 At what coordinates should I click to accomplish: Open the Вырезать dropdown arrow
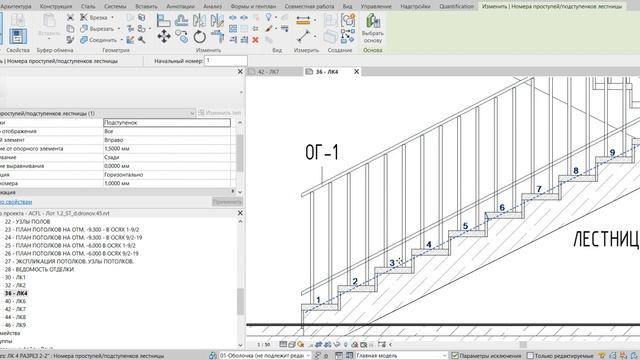[x=119, y=29]
